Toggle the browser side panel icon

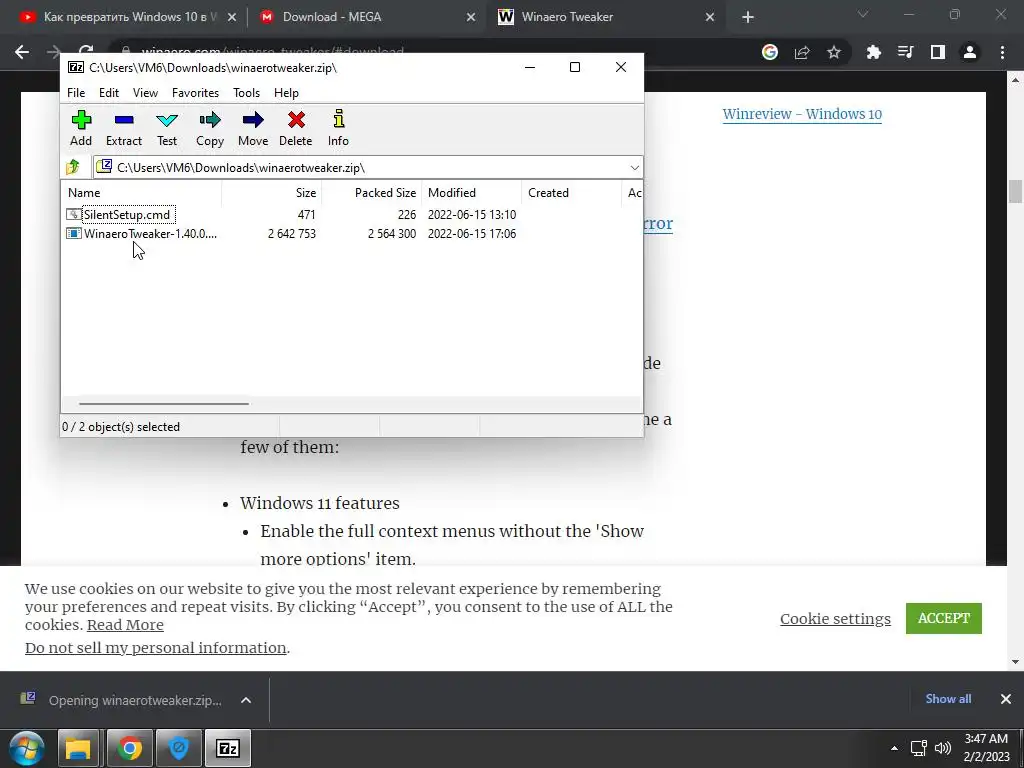pyautogui.click(x=938, y=52)
